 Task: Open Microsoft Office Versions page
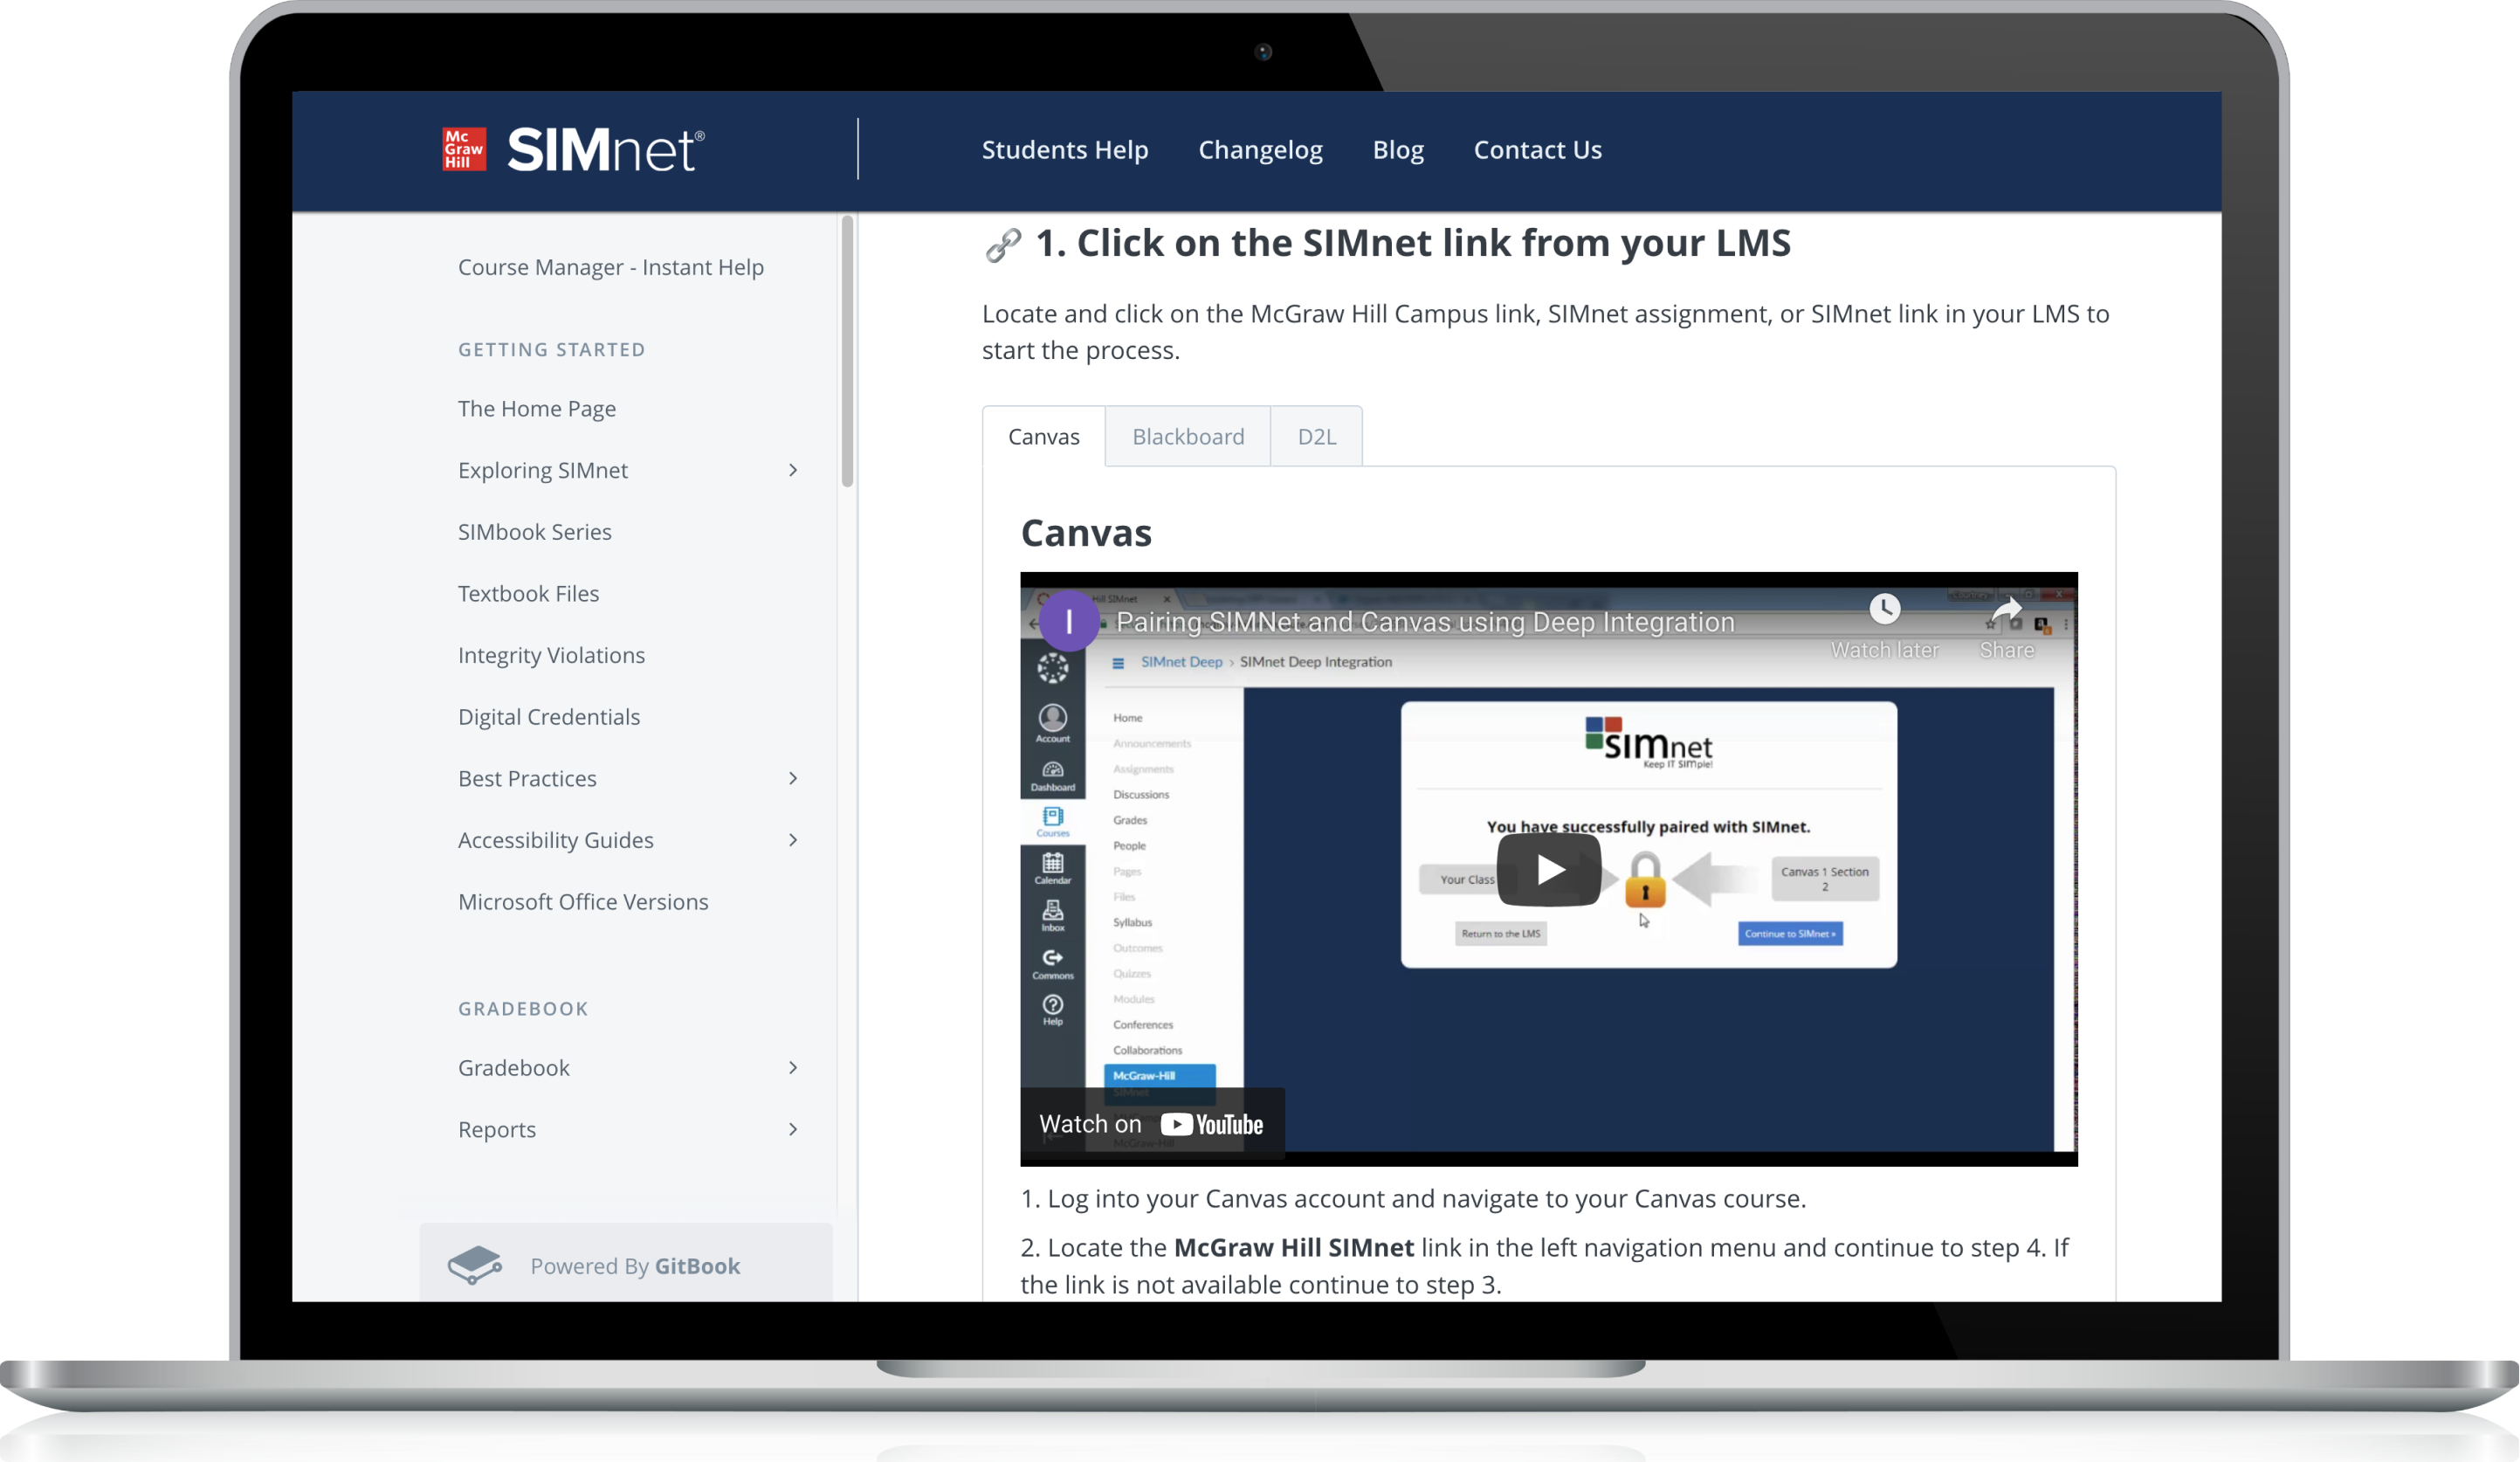click(583, 902)
